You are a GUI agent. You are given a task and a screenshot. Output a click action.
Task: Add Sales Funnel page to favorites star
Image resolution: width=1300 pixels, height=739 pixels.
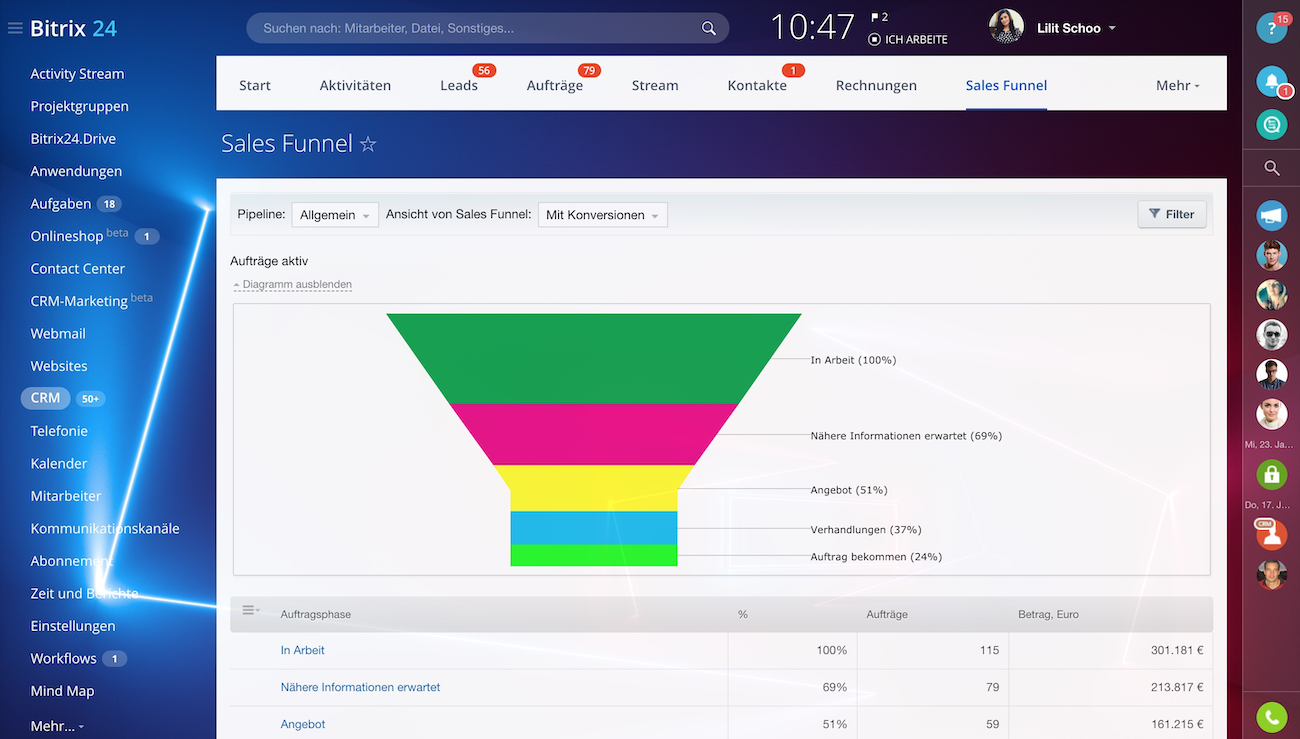[368, 144]
